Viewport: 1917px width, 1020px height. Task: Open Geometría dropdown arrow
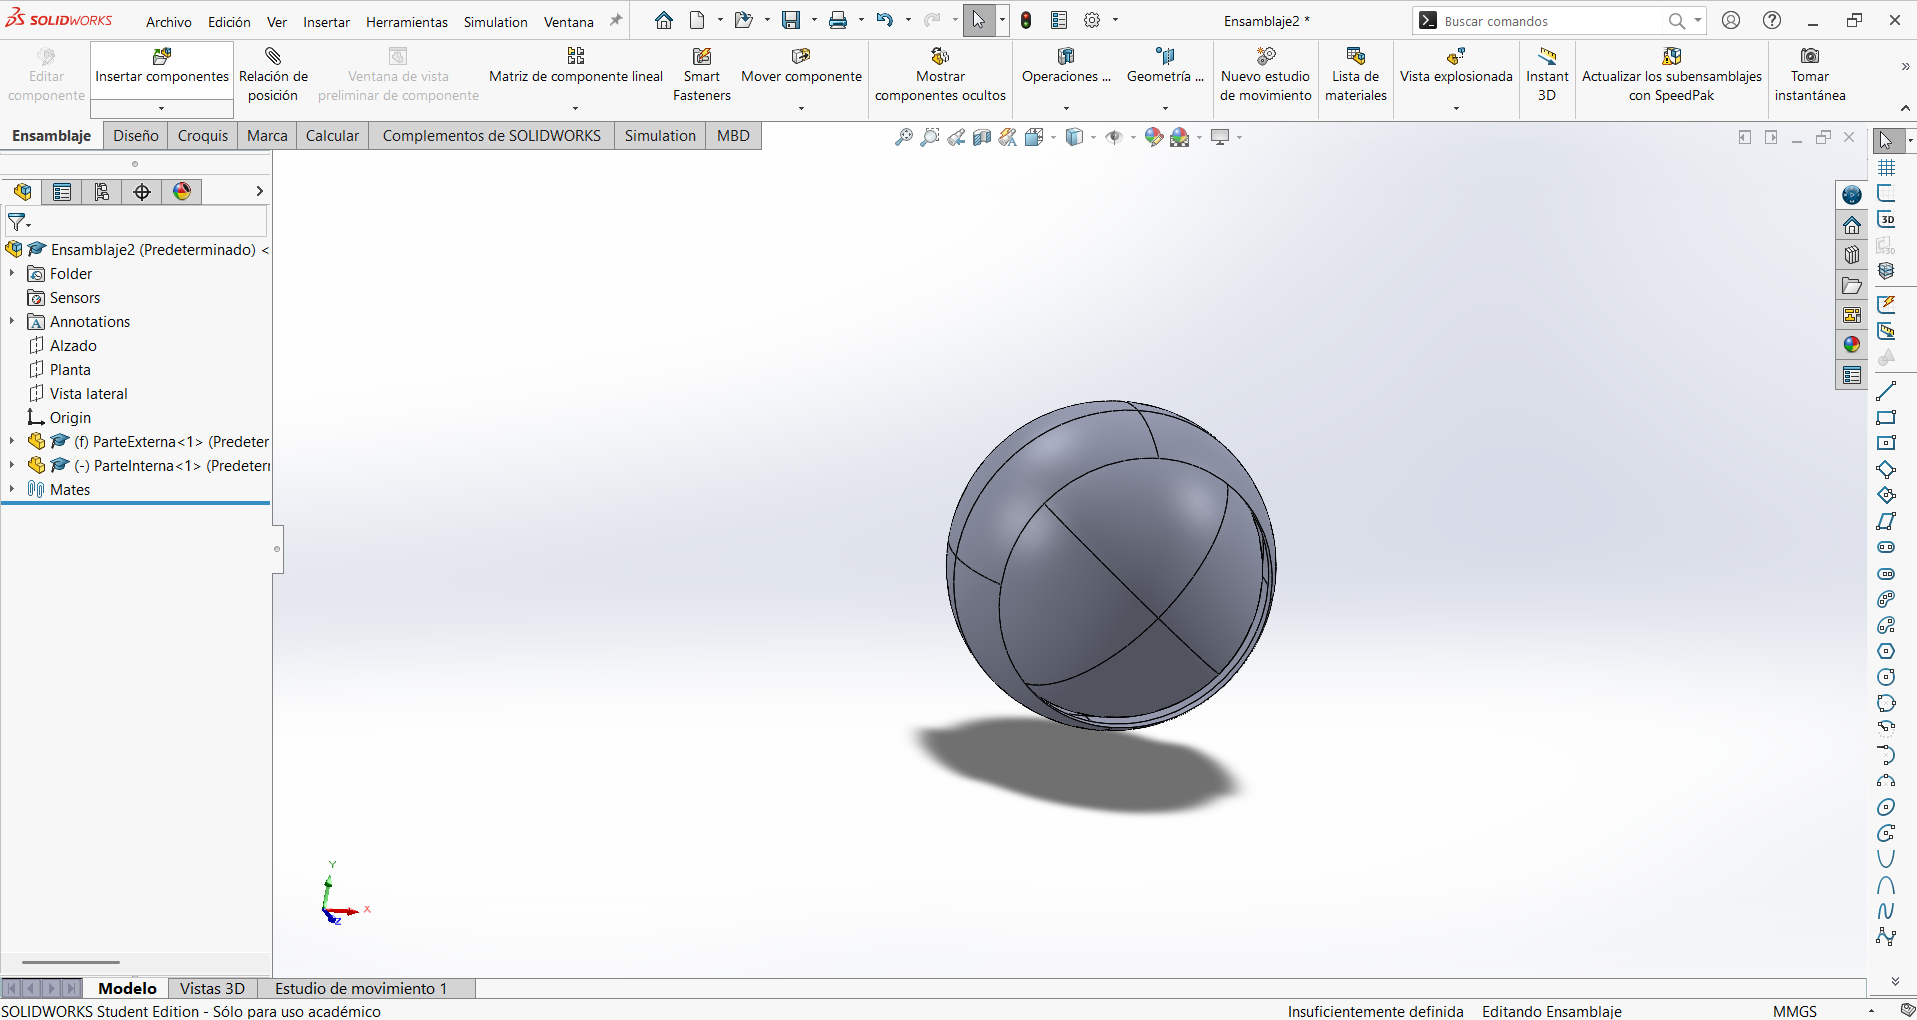[x=1165, y=108]
